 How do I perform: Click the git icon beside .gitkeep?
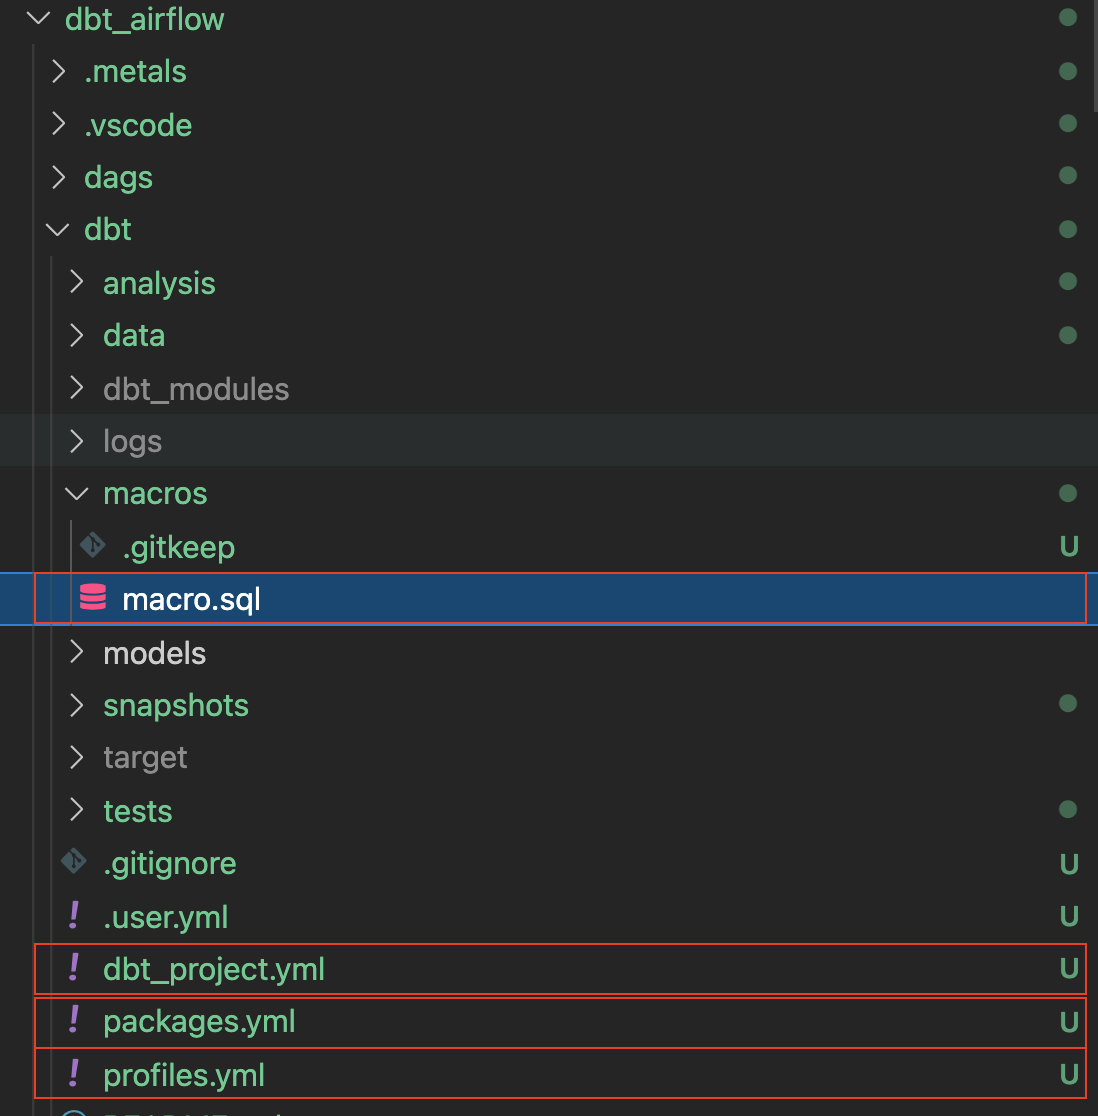coord(93,546)
